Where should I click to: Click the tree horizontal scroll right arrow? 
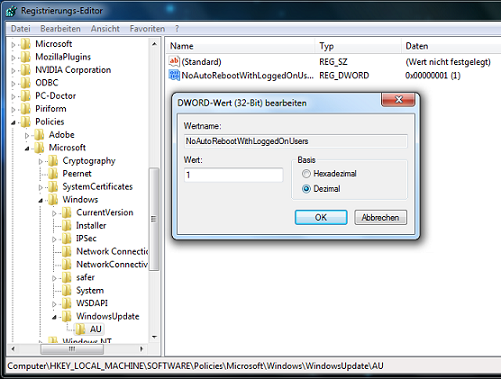[141, 349]
